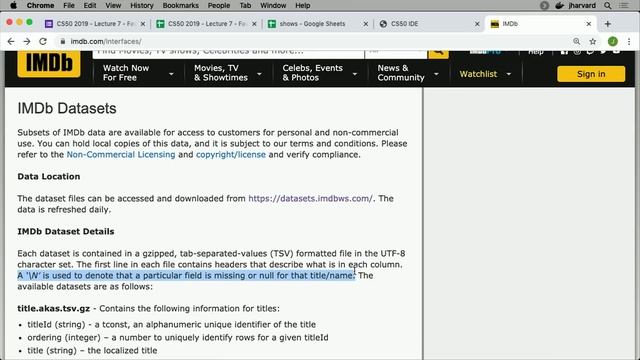Open the Bookmarks menu

(x=180, y=5)
